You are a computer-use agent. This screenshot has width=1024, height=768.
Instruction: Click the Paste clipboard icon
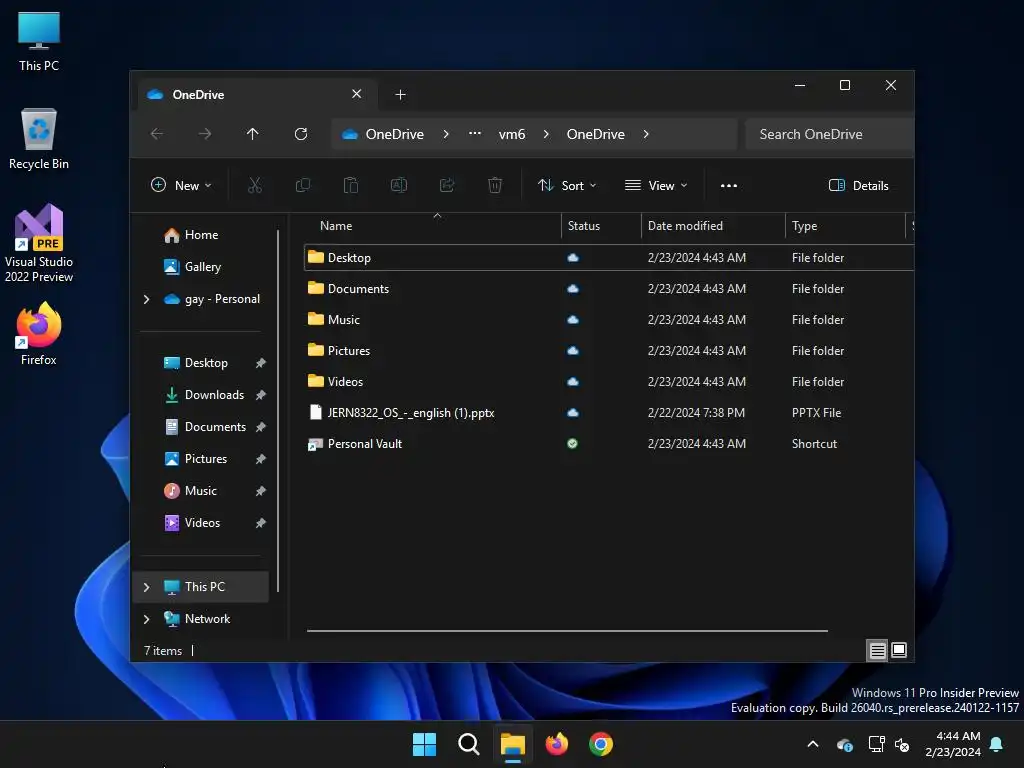click(351, 185)
